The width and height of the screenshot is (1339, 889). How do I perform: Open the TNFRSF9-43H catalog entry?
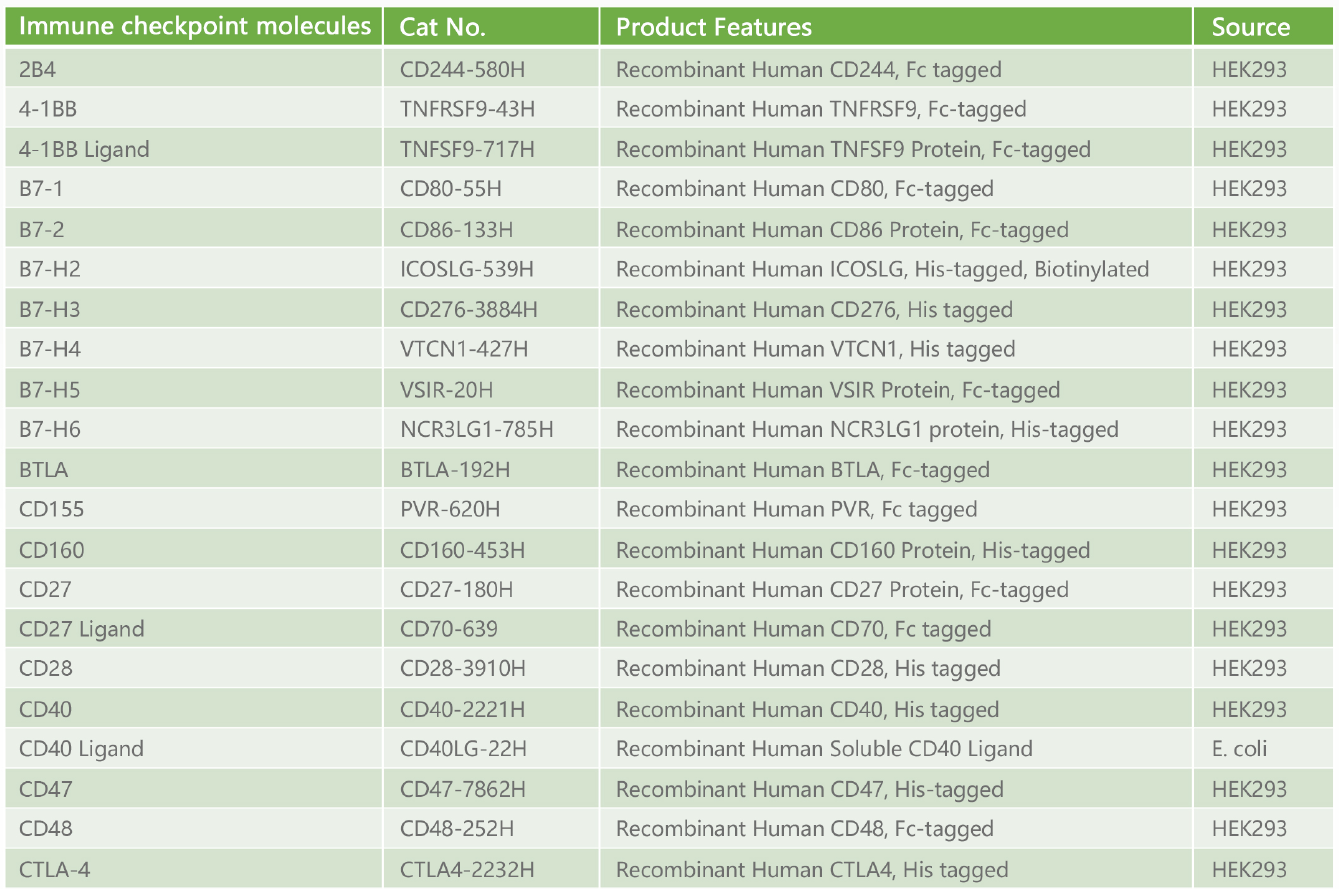click(x=468, y=108)
